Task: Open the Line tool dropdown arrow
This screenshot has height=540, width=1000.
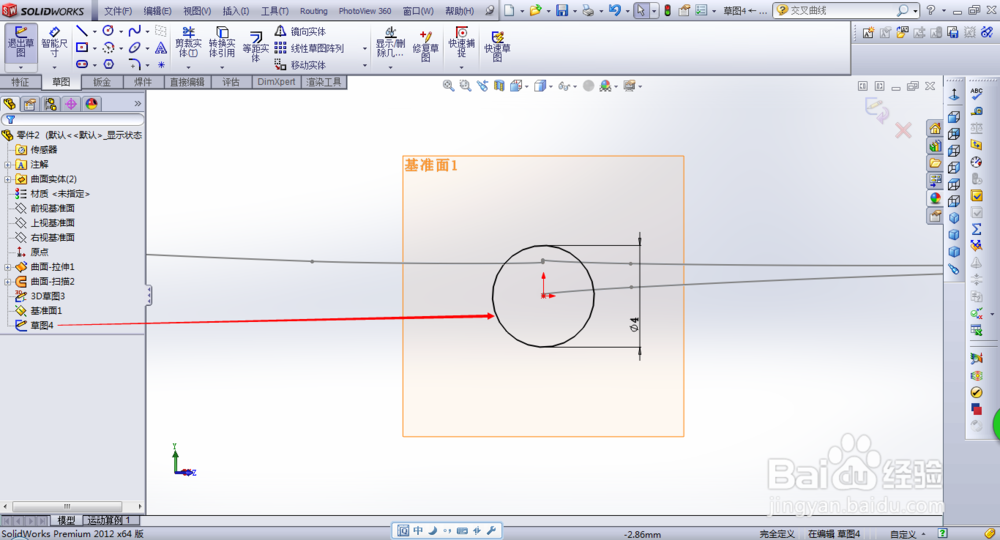Action: coord(94,31)
